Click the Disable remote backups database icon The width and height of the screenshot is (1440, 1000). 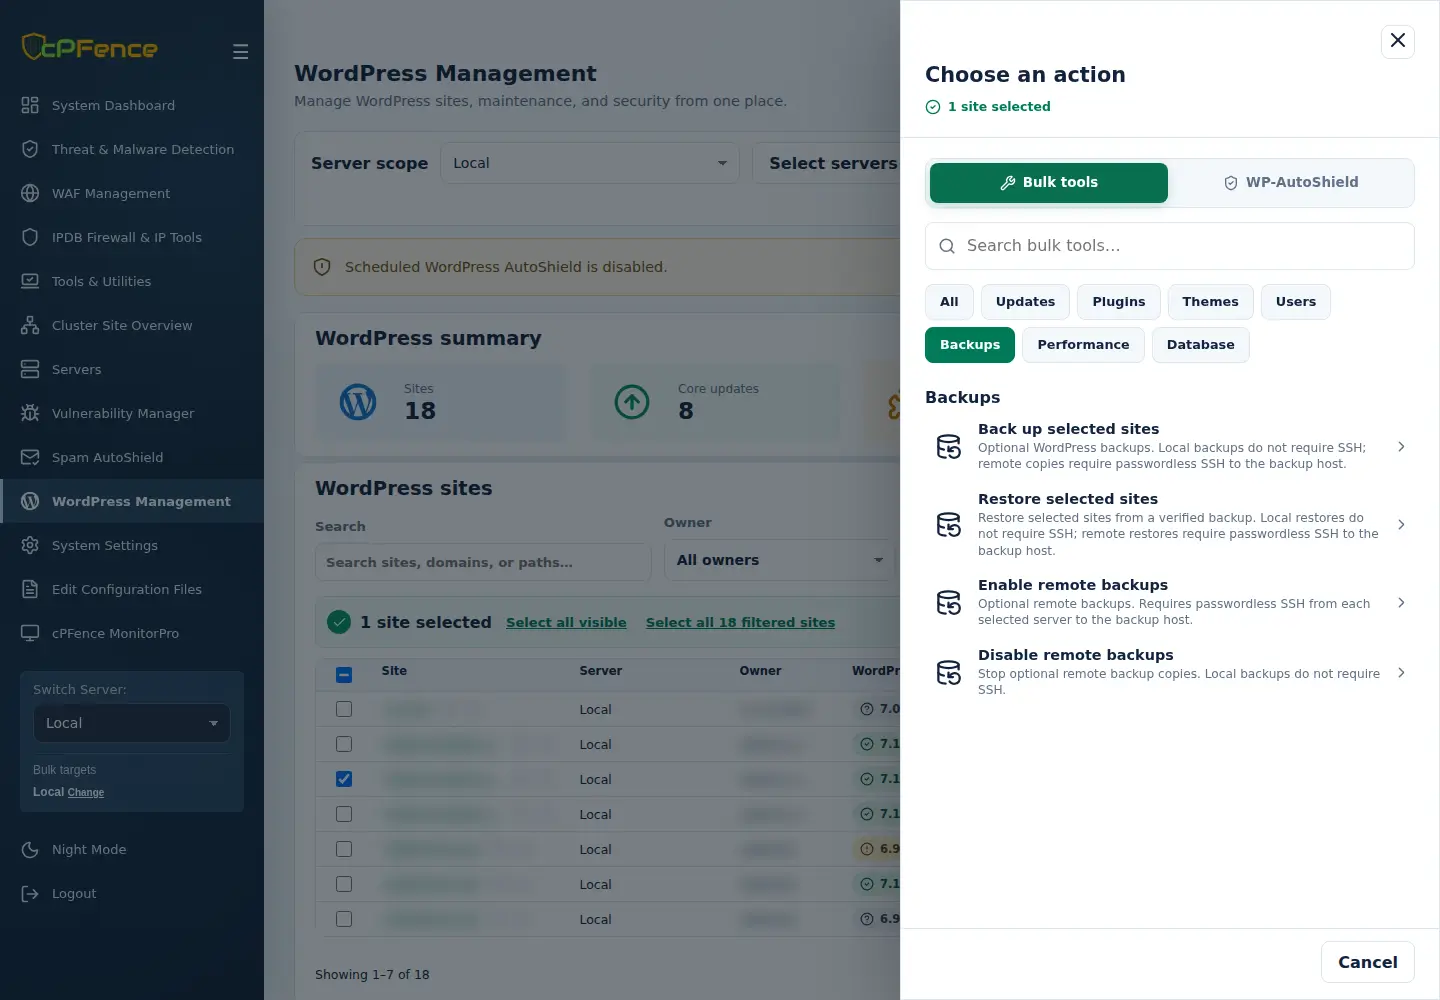948,673
